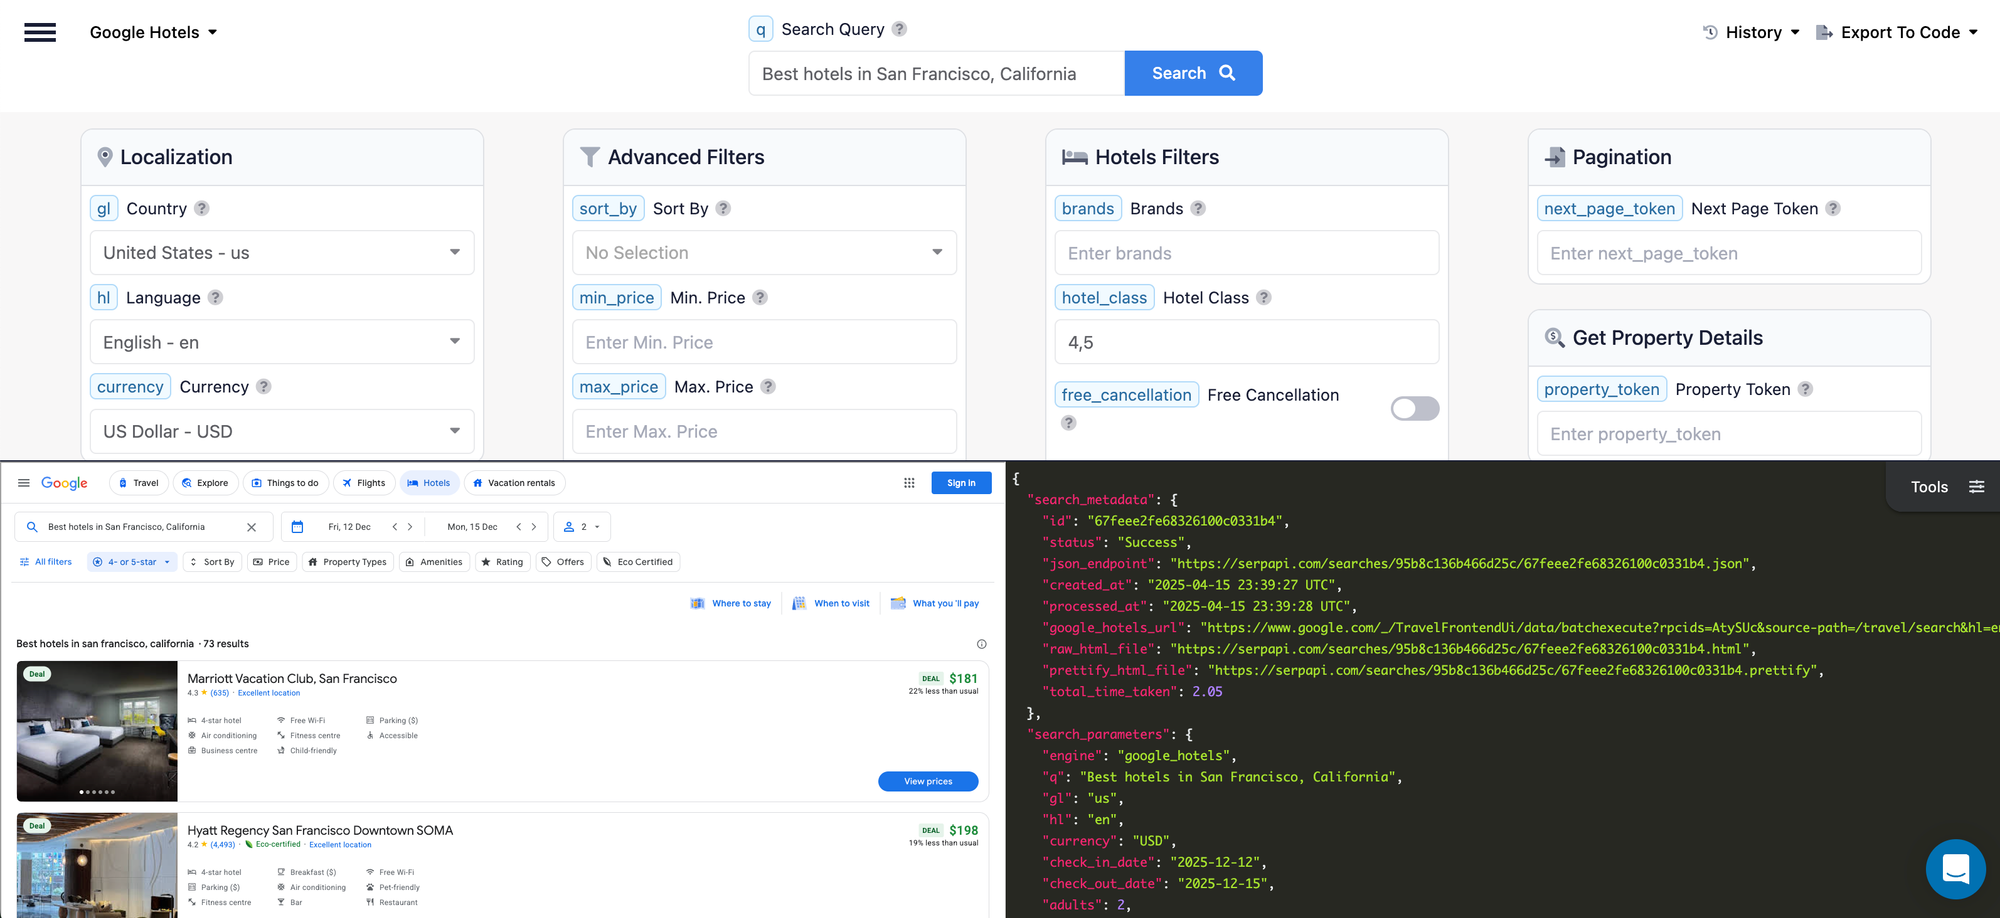
Task: Open the Google apps grid
Action: coord(909,483)
